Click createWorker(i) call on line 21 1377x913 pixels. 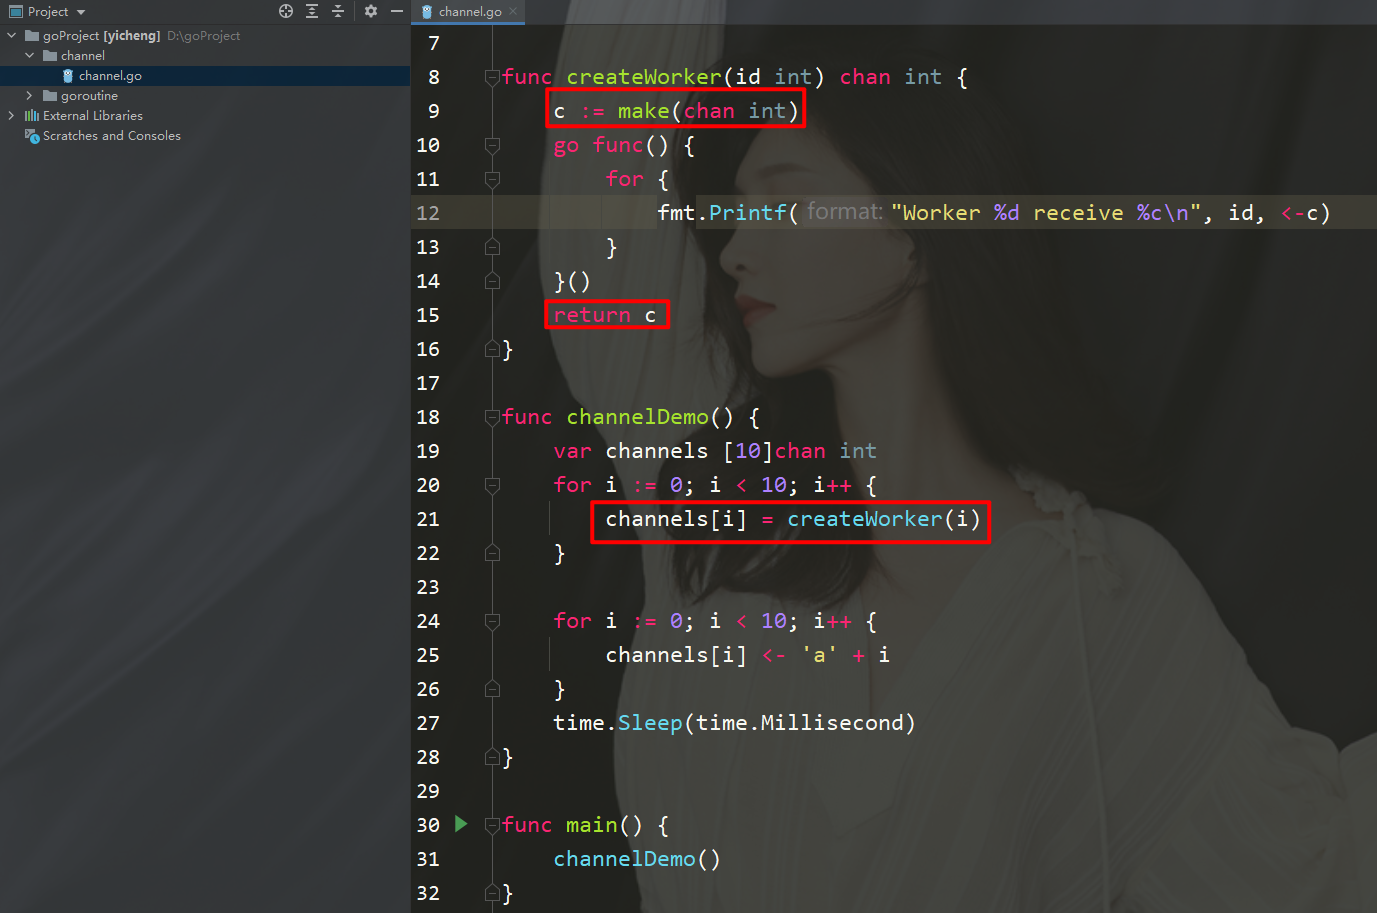[x=883, y=519]
